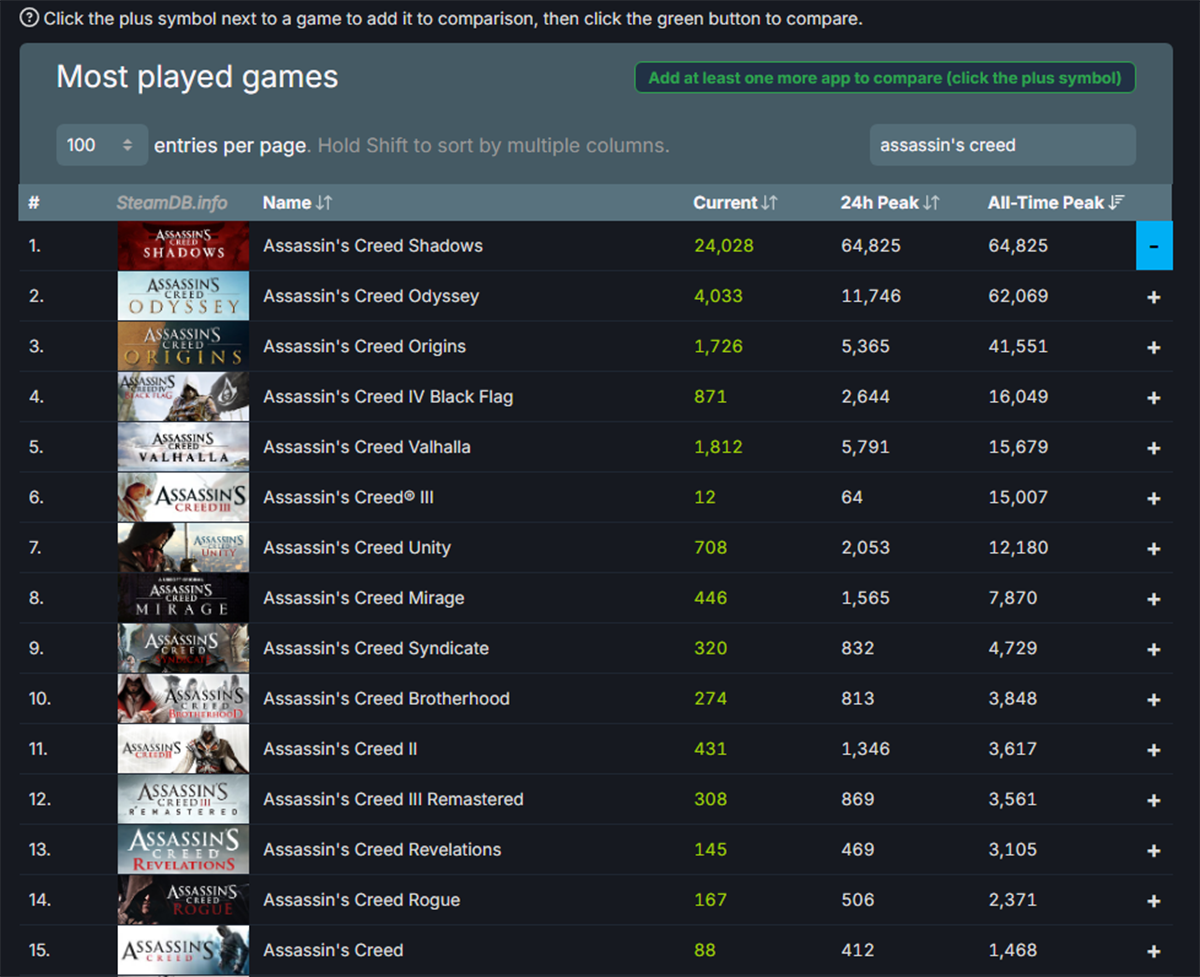This screenshot has width=1200, height=977.
Task: Click plus icon for Assassin's Creed Unity
Action: coord(1153,548)
